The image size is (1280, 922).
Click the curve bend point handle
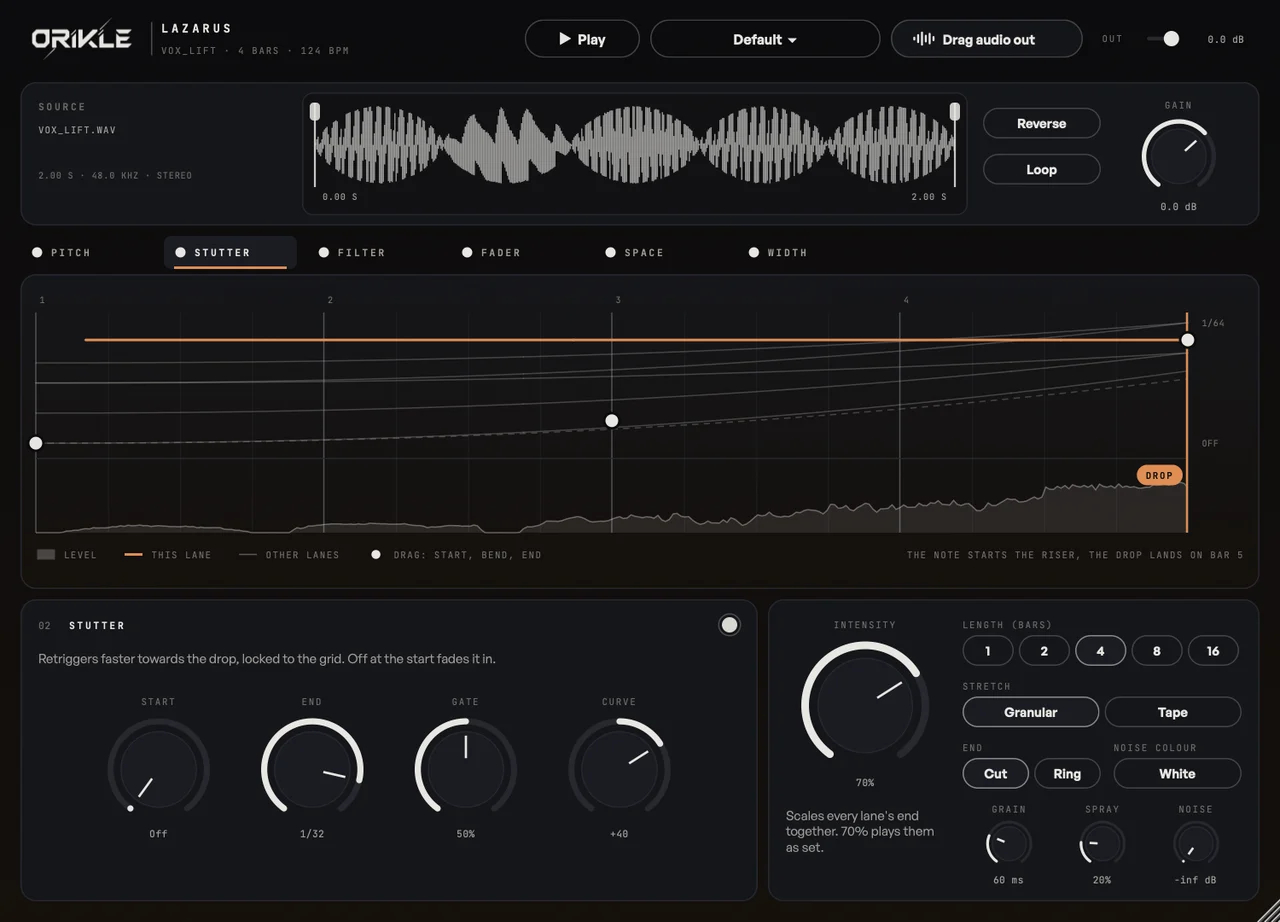[612, 421]
